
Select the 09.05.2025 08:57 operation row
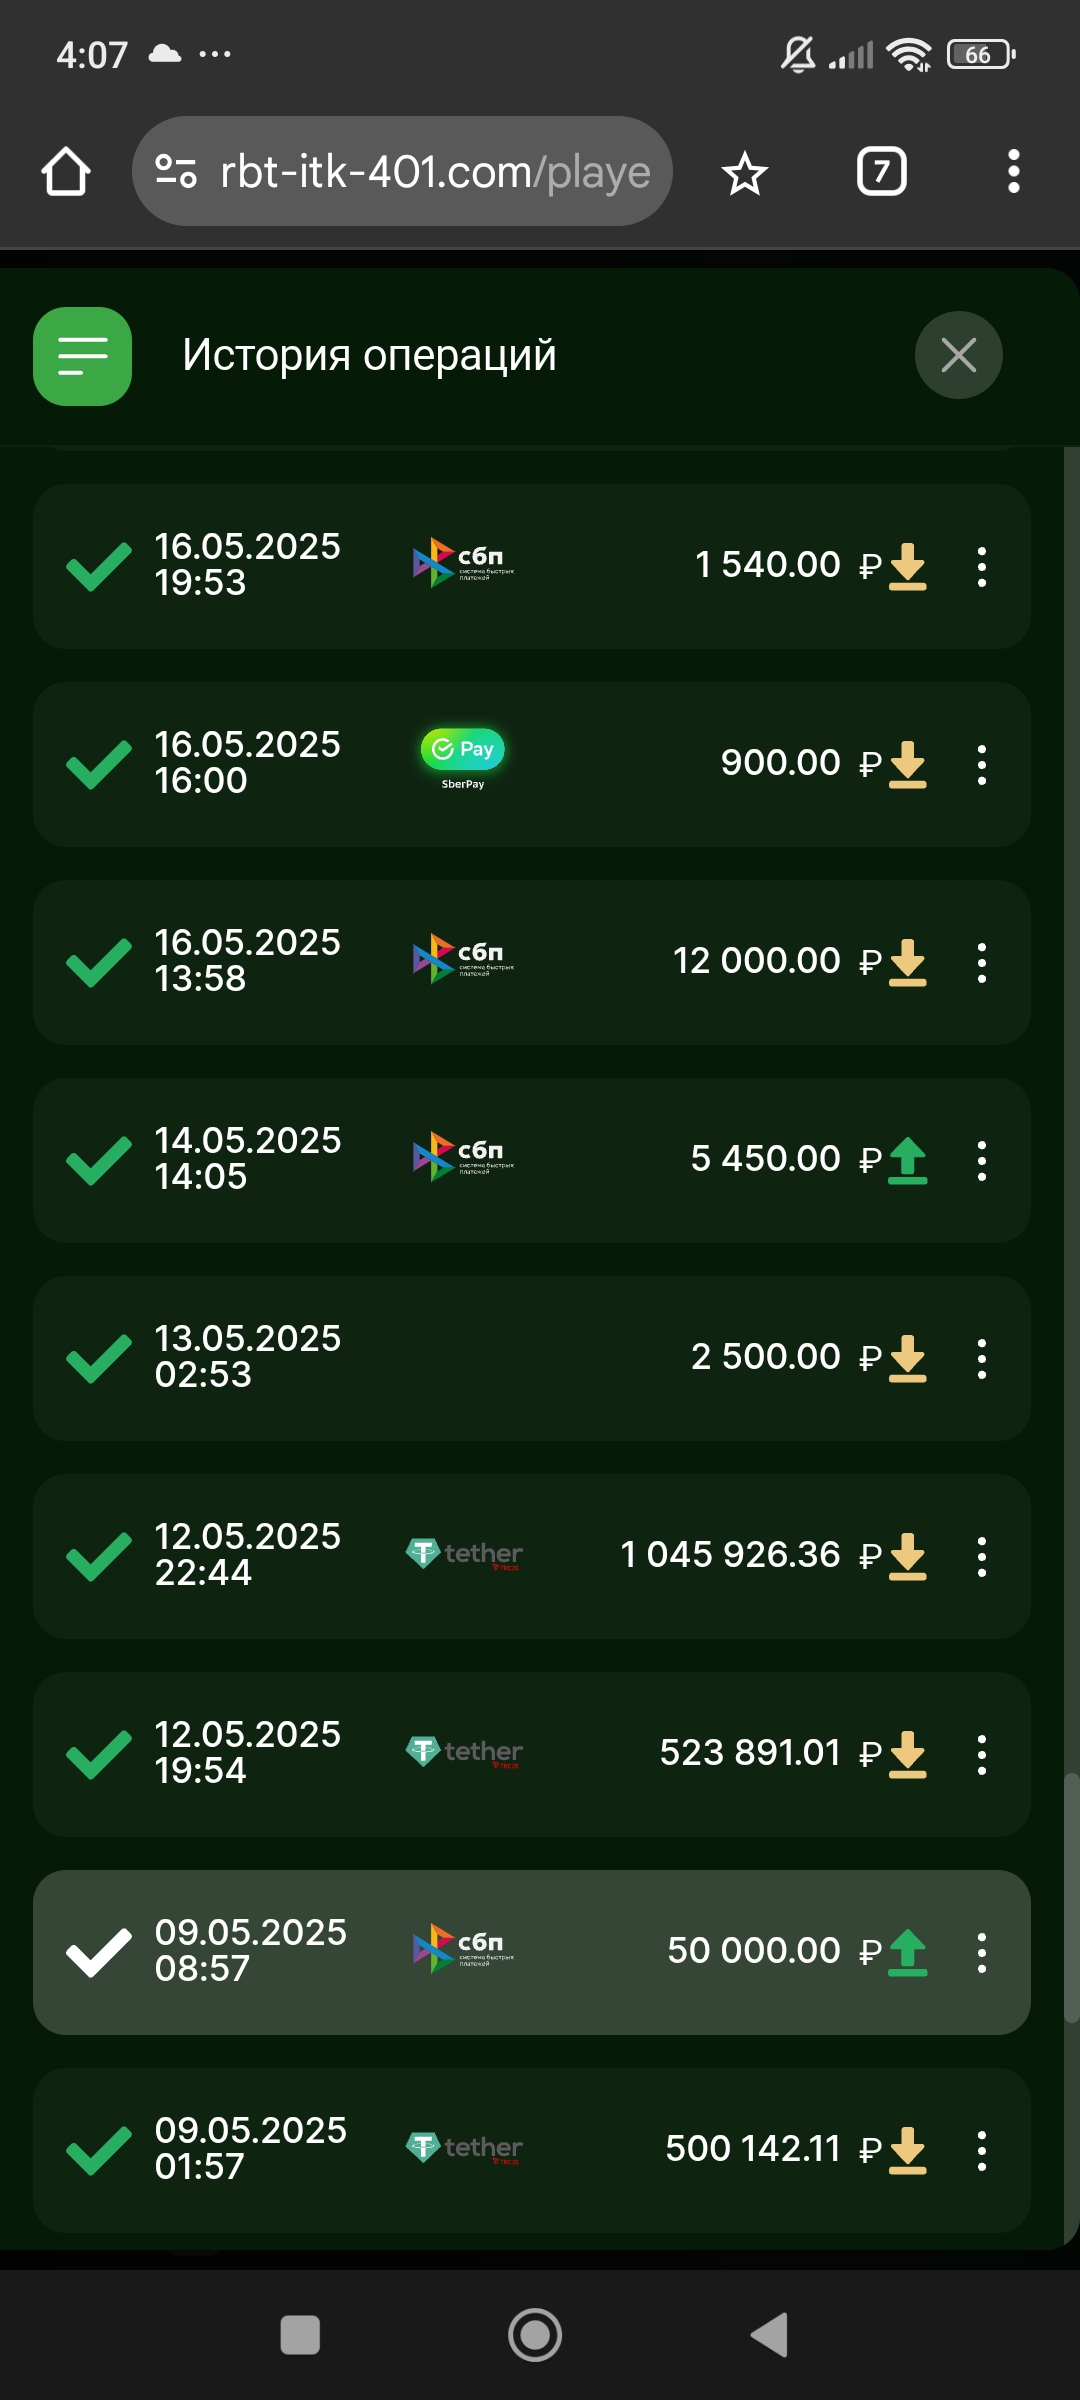531,1951
